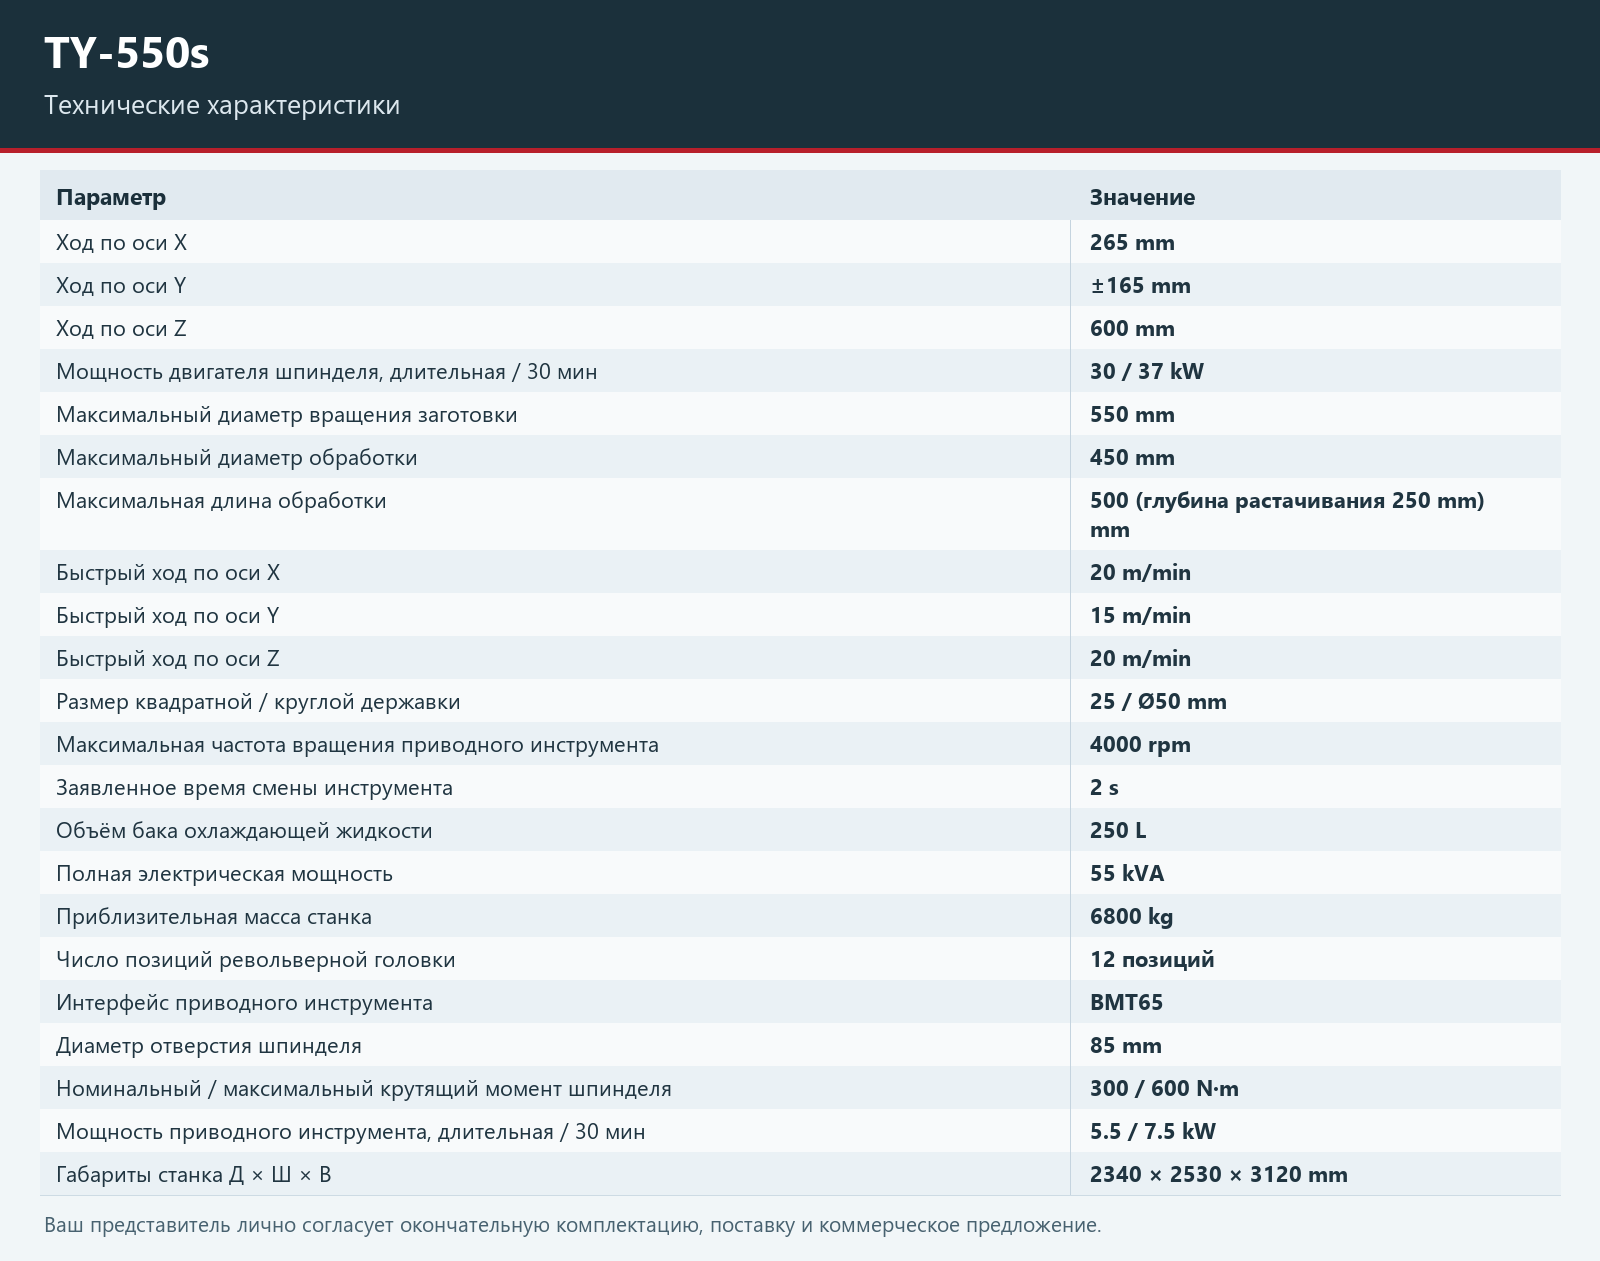The height and width of the screenshot is (1261, 1600).
Task: Click the 'Ход по оси Y' parameter
Action: coord(121,285)
